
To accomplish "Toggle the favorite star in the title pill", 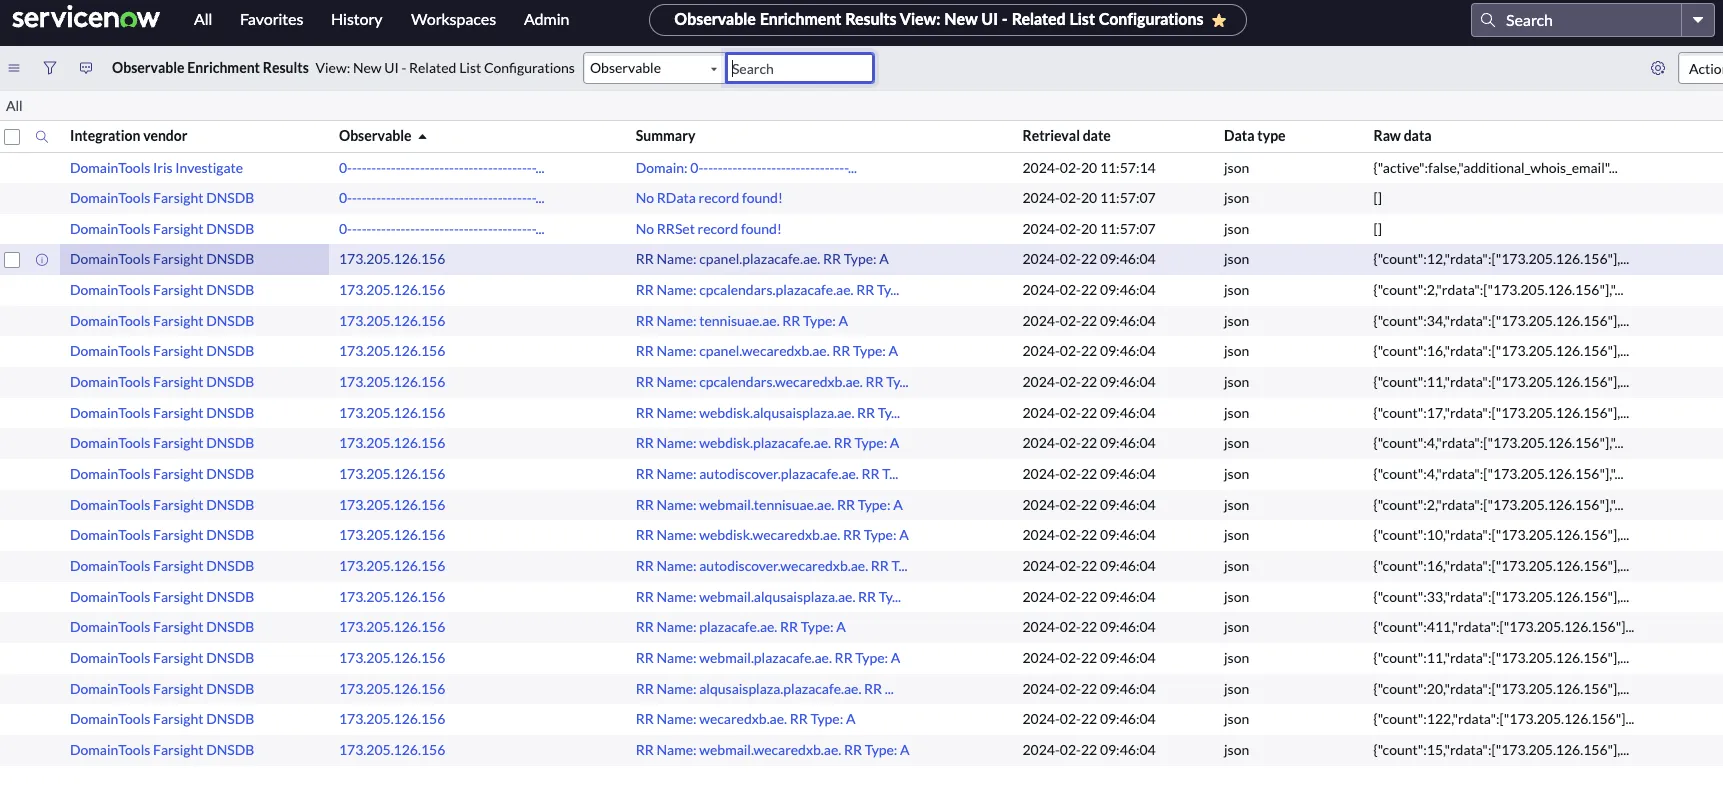I will click(x=1219, y=20).
